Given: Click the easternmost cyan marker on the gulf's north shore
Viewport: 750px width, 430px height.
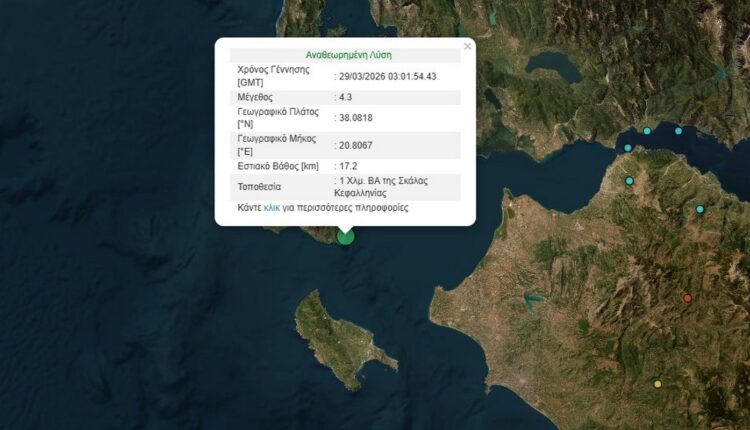Looking at the screenshot, I should tap(678, 131).
